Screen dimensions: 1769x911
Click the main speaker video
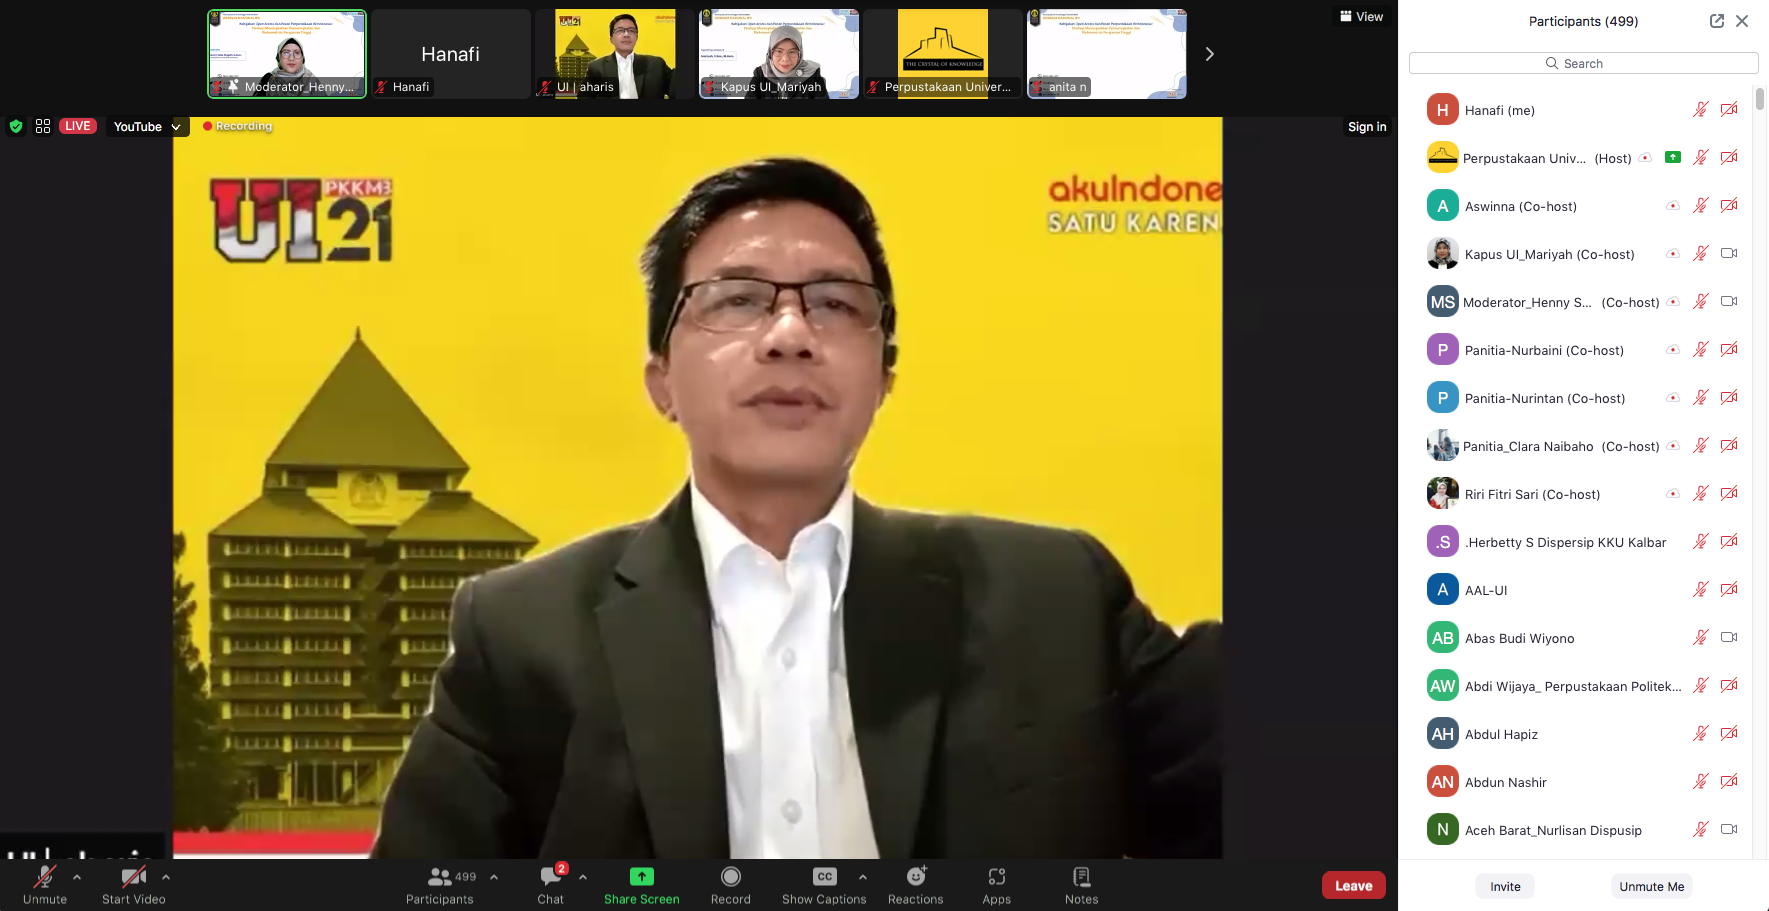(x=697, y=488)
